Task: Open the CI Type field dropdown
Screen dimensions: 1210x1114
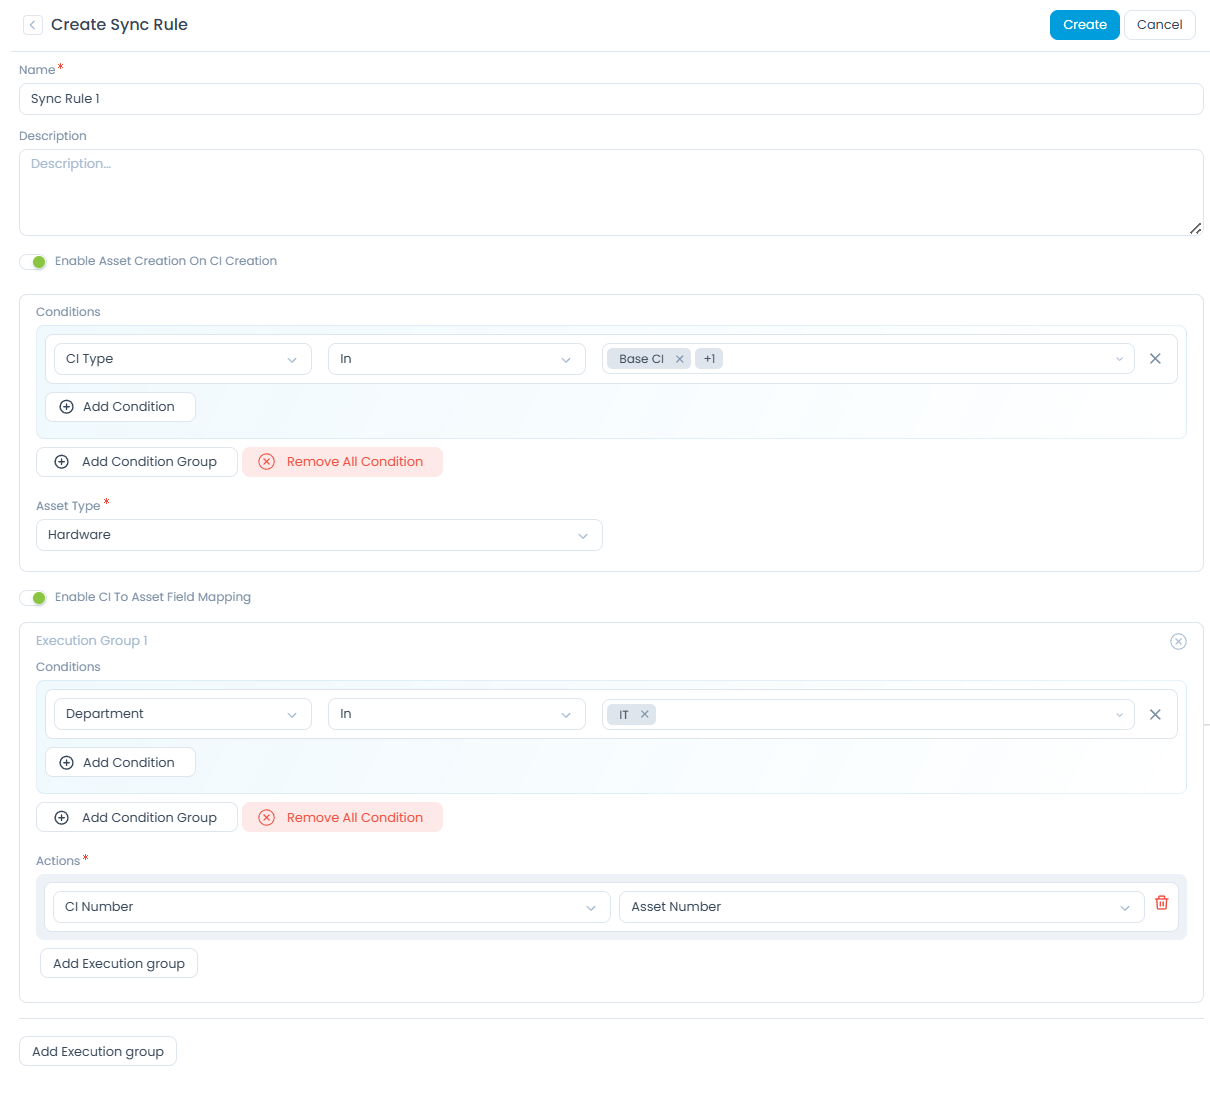Action: (182, 359)
